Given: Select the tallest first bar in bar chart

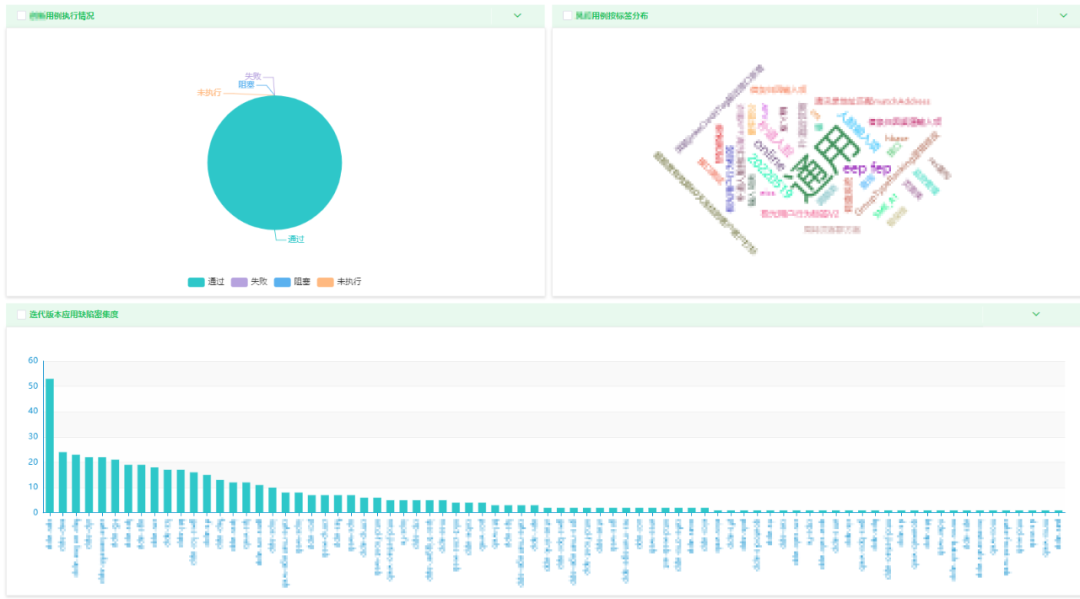Looking at the screenshot, I should click(x=50, y=445).
